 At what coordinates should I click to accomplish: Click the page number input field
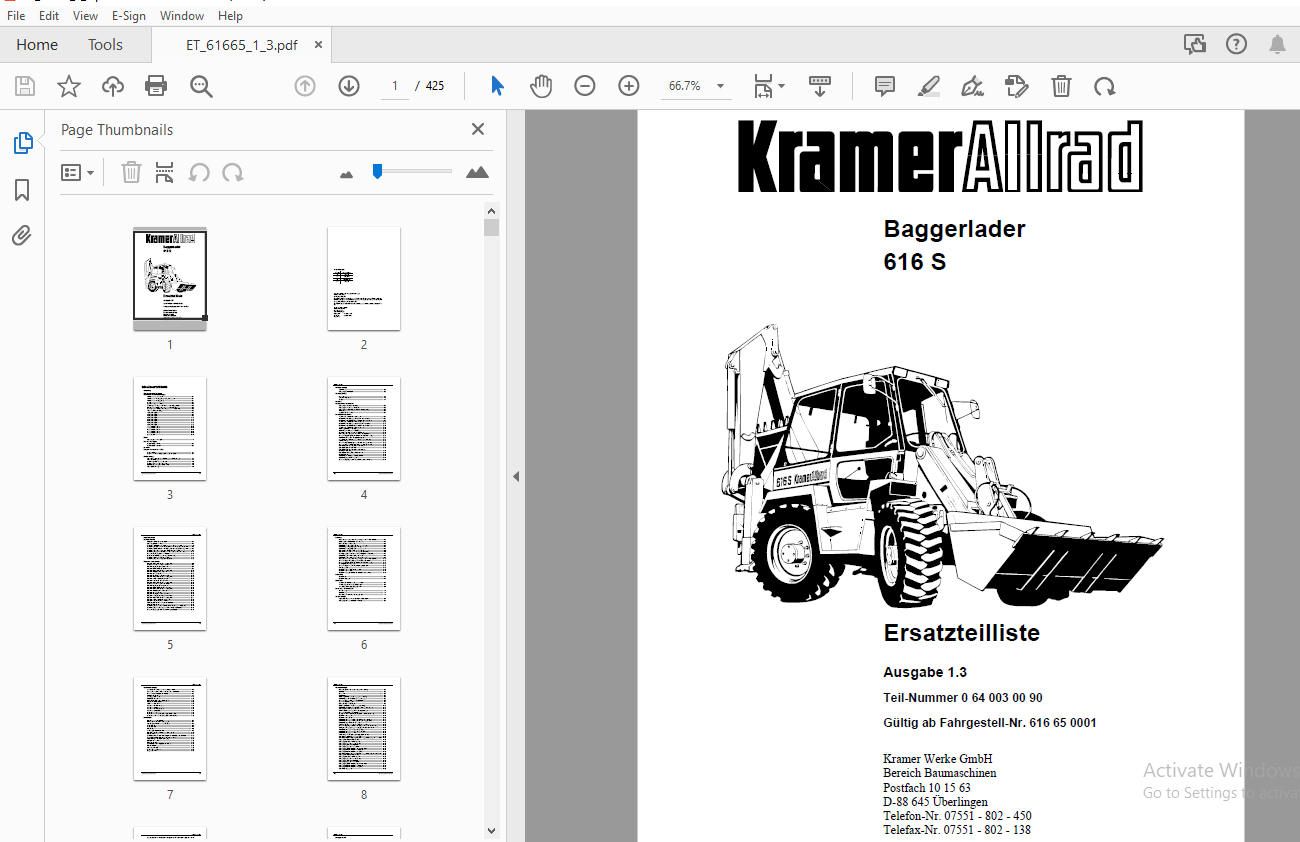395,86
